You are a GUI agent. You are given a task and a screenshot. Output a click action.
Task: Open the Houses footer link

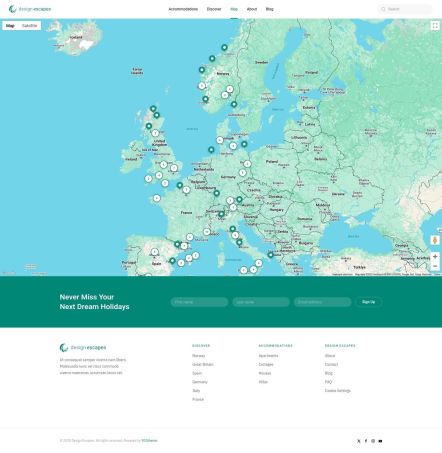pyautogui.click(x=265, y=373)
